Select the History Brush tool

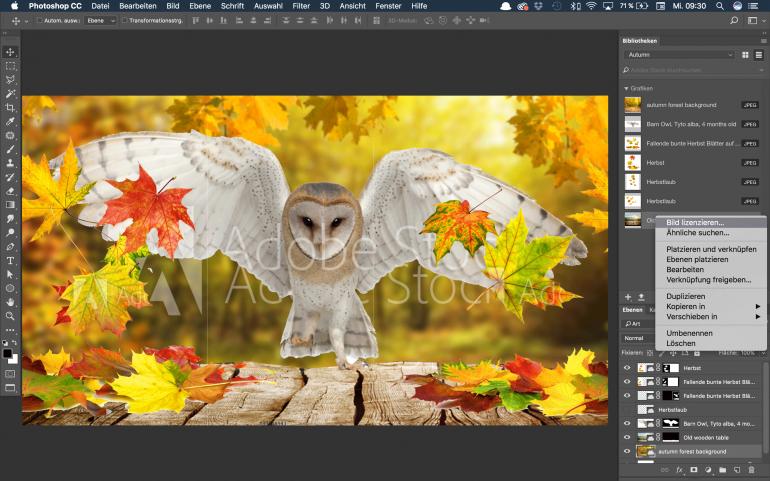(10, 177)
